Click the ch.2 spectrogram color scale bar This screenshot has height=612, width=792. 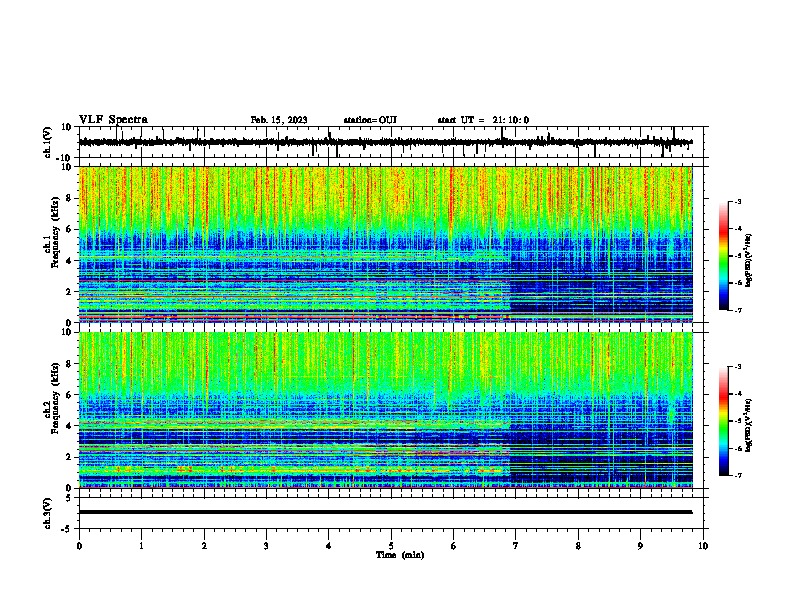[724, 421]
